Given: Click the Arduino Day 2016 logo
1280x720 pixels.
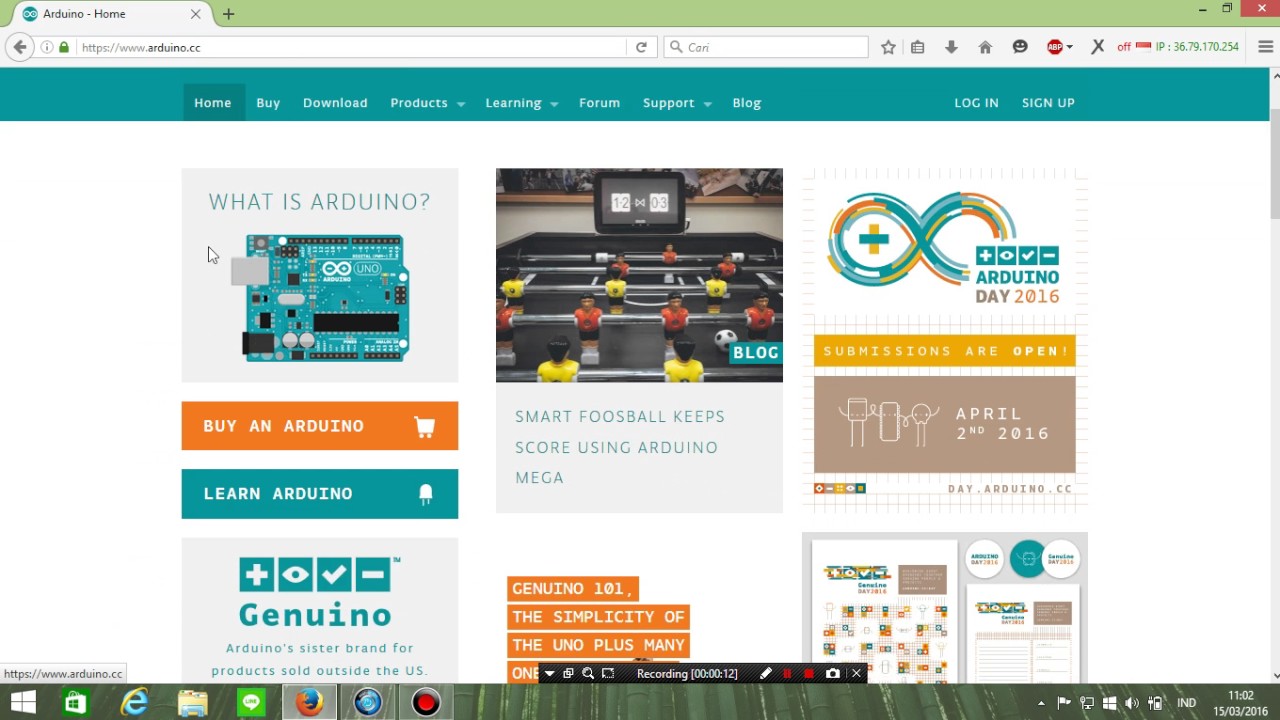Looking at the screenshot, I should click(x=944, y=249).
